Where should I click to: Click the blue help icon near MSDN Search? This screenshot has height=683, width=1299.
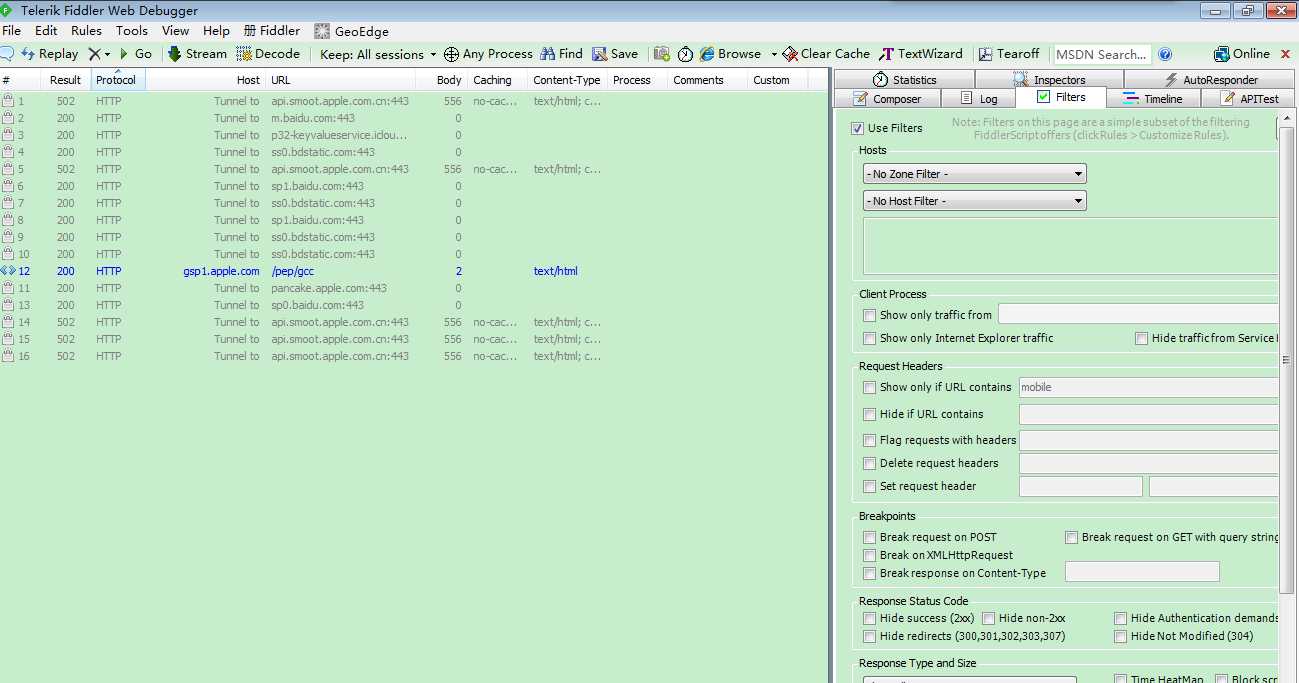1165,54
